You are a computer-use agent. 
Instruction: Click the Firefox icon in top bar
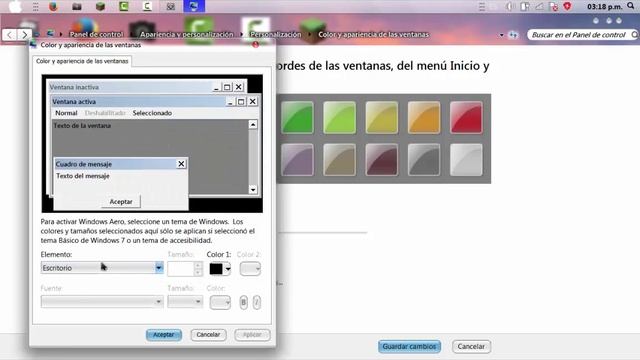(53, 7)
